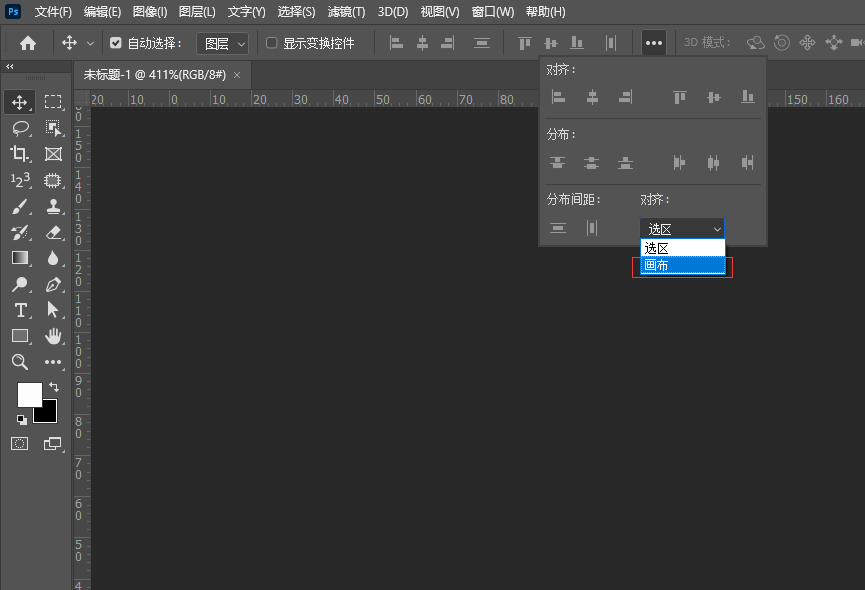Click the Home button in options bar

28,43
